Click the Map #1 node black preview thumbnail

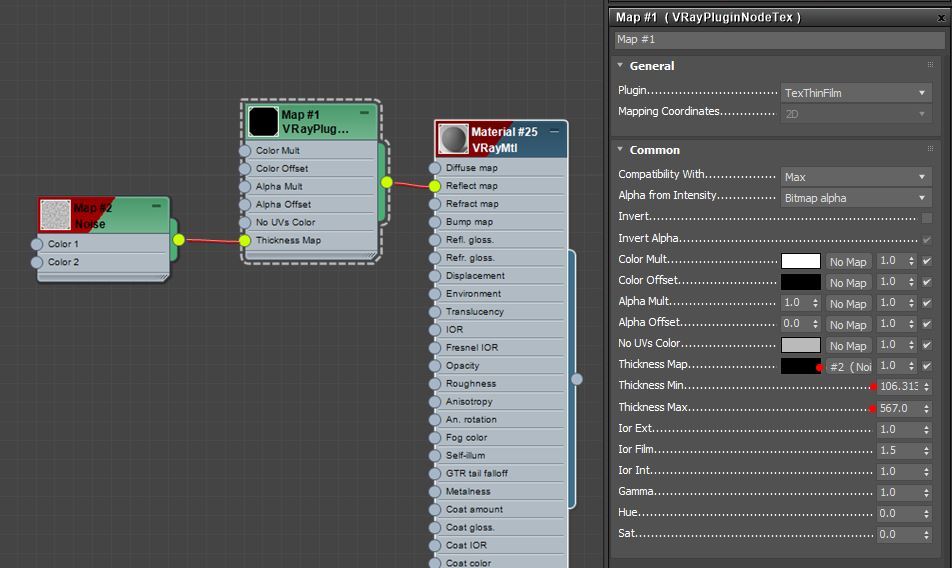tap(264, 121)
